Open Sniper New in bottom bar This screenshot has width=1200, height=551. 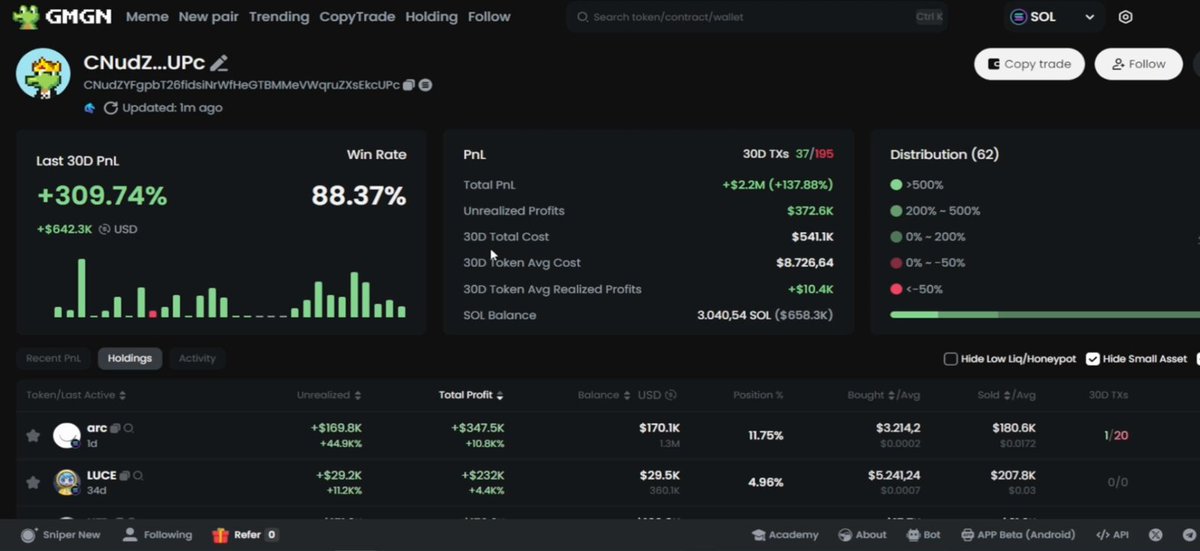61,535
